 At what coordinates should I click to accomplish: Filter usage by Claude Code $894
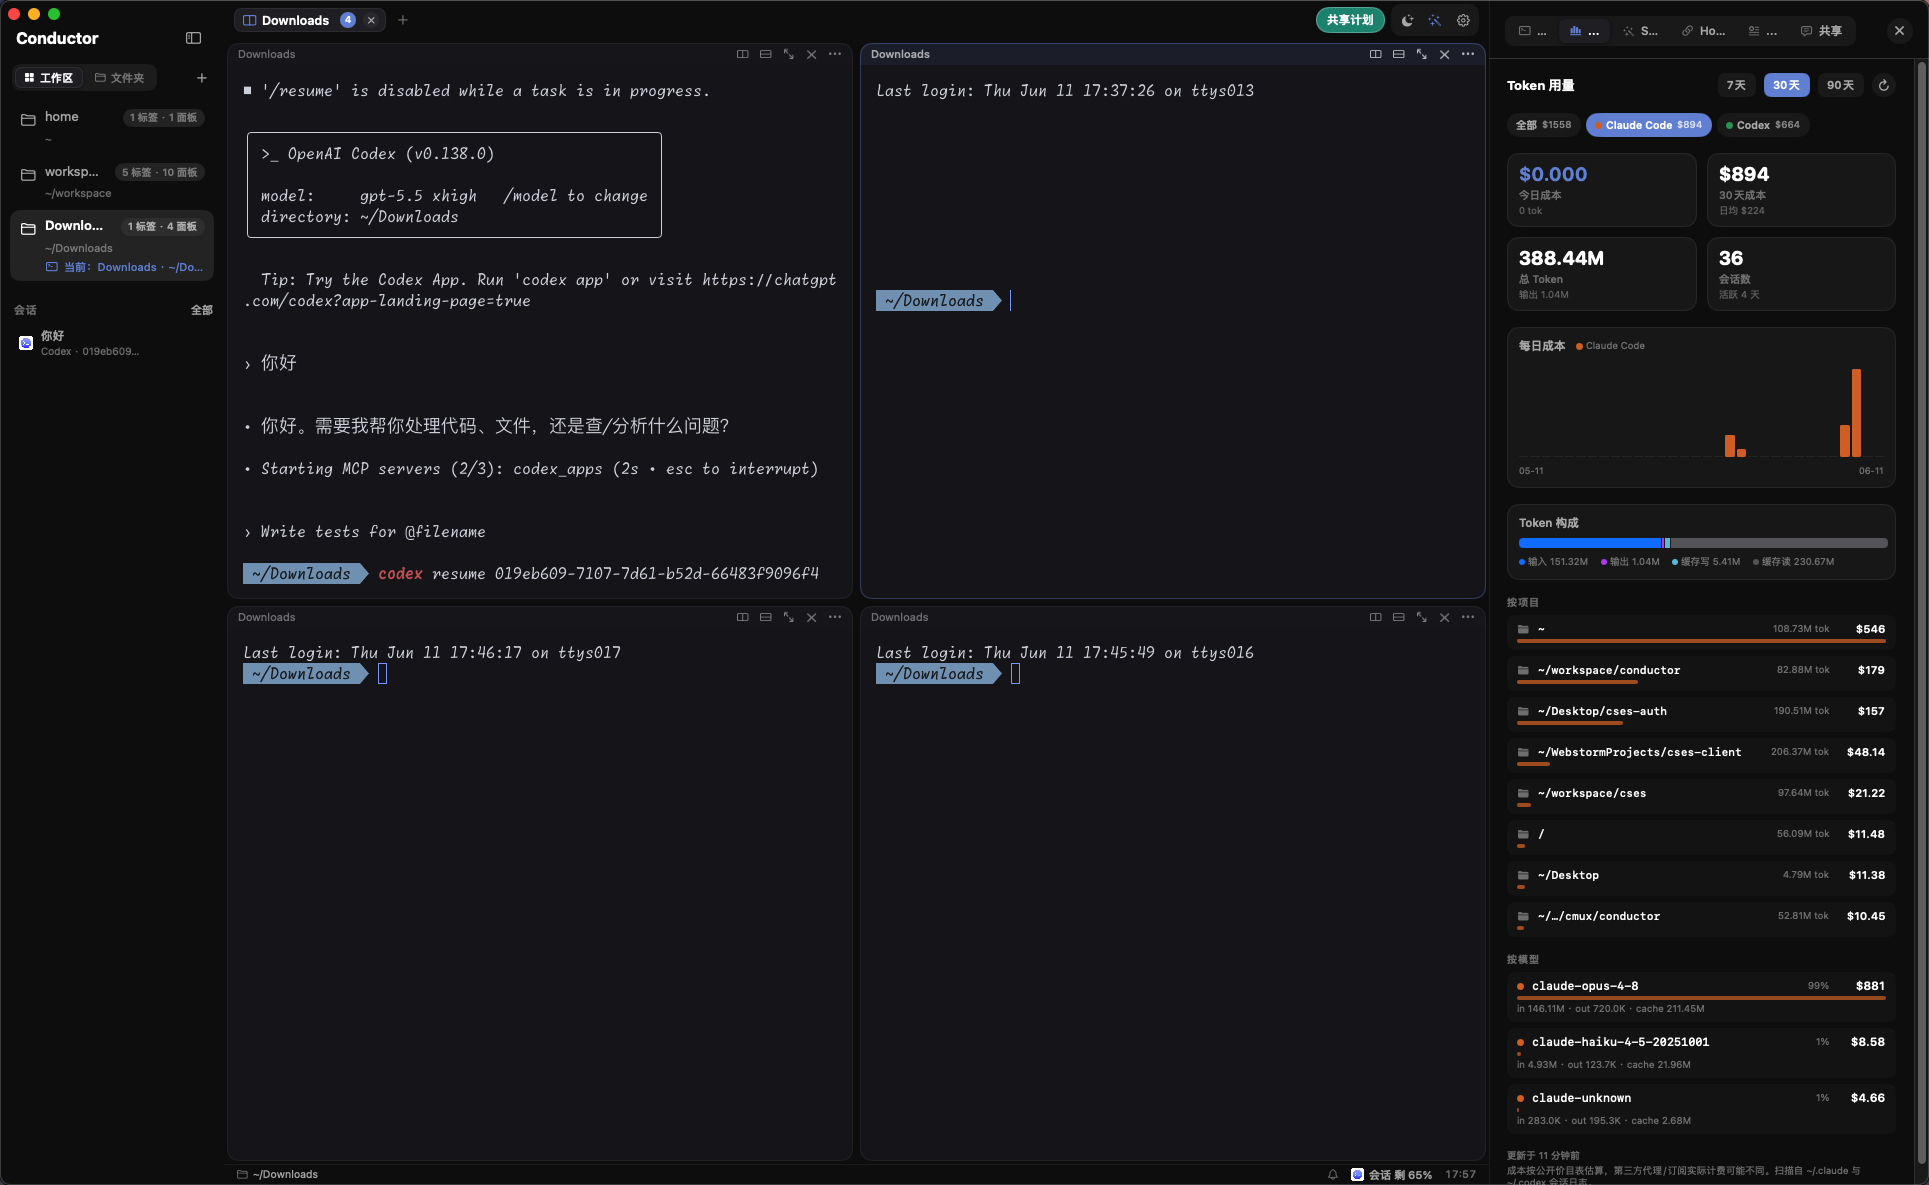click(x=1648, y=125)
